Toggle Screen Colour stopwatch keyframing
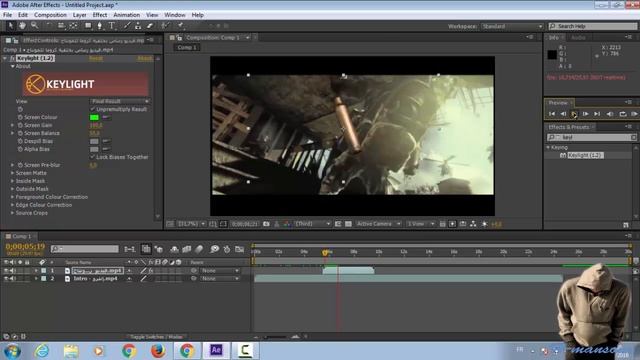Screen dimensions: 640x360 point(20,117)
